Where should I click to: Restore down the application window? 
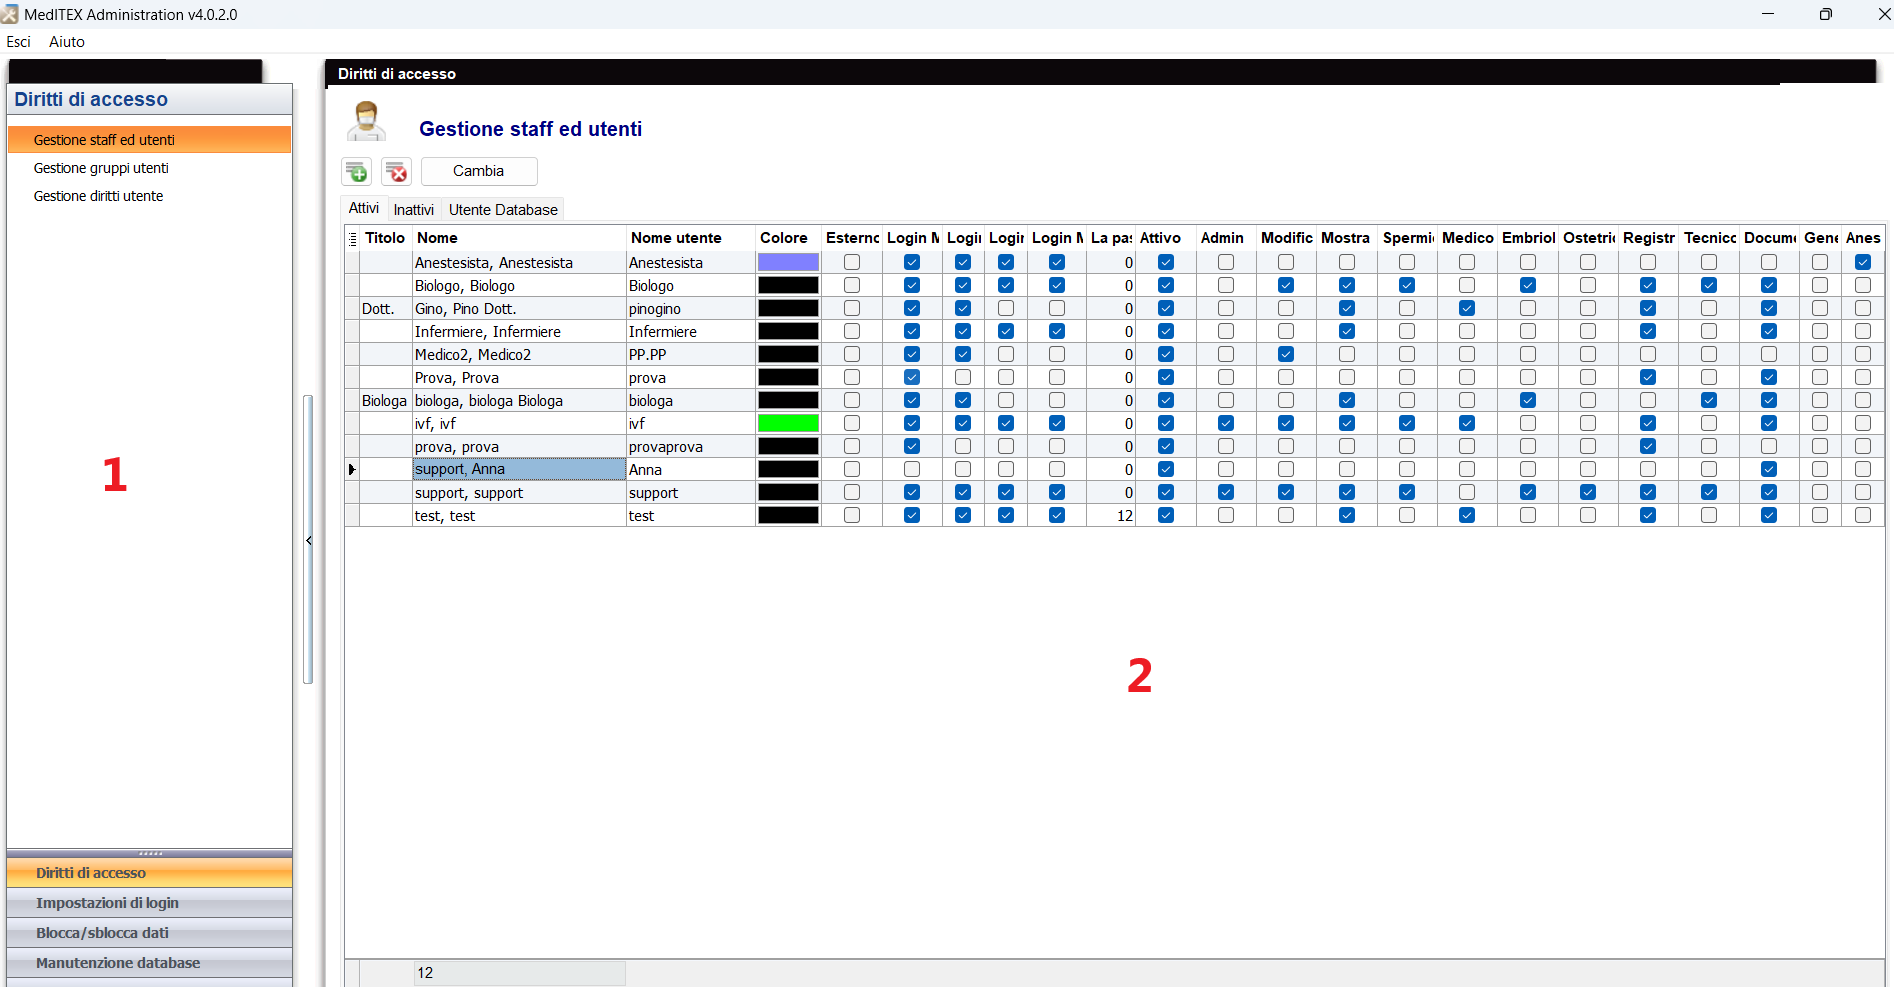1825,14
